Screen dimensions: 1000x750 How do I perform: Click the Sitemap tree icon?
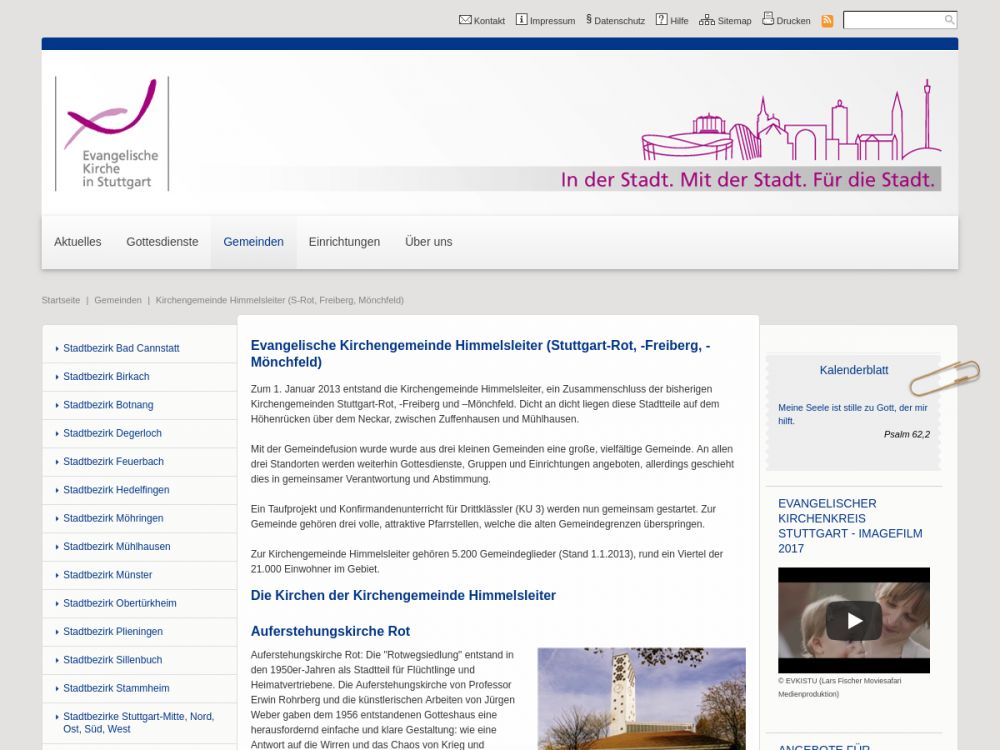click(707, 20)
